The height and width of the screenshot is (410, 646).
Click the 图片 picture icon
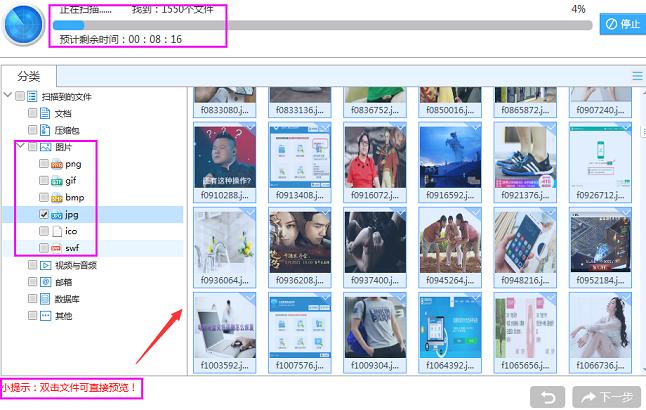point(45,147)
